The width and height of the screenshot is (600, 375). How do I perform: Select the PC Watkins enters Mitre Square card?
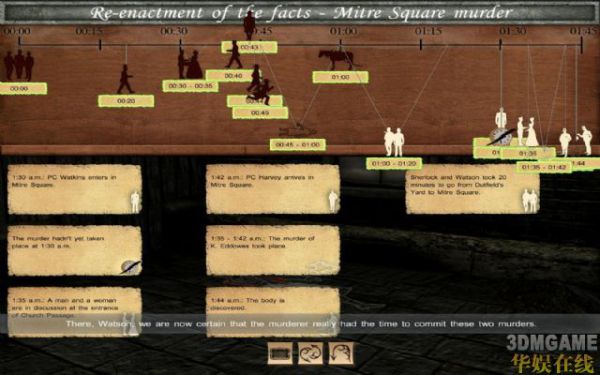coord(75,189)
